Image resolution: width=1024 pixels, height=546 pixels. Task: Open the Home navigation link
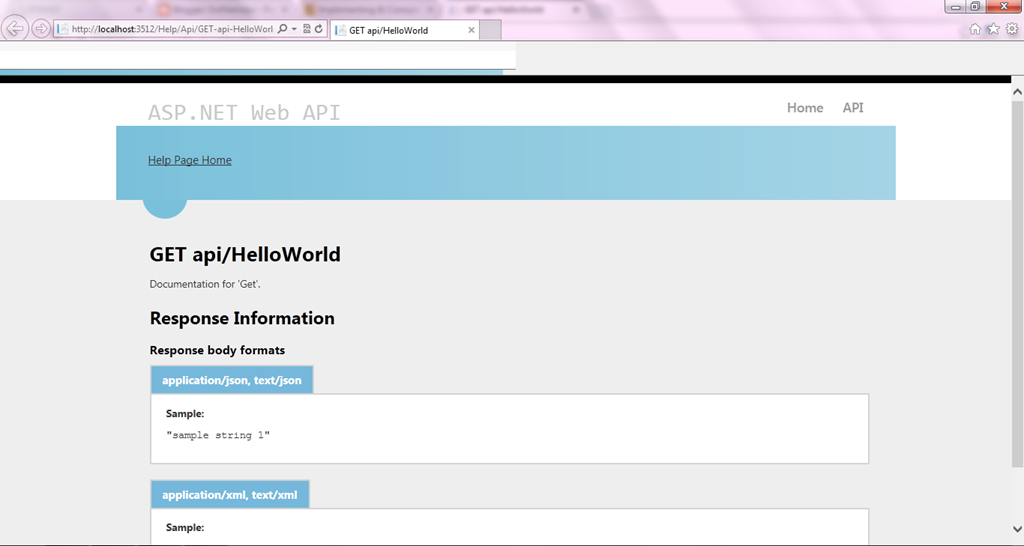point(805,108)
